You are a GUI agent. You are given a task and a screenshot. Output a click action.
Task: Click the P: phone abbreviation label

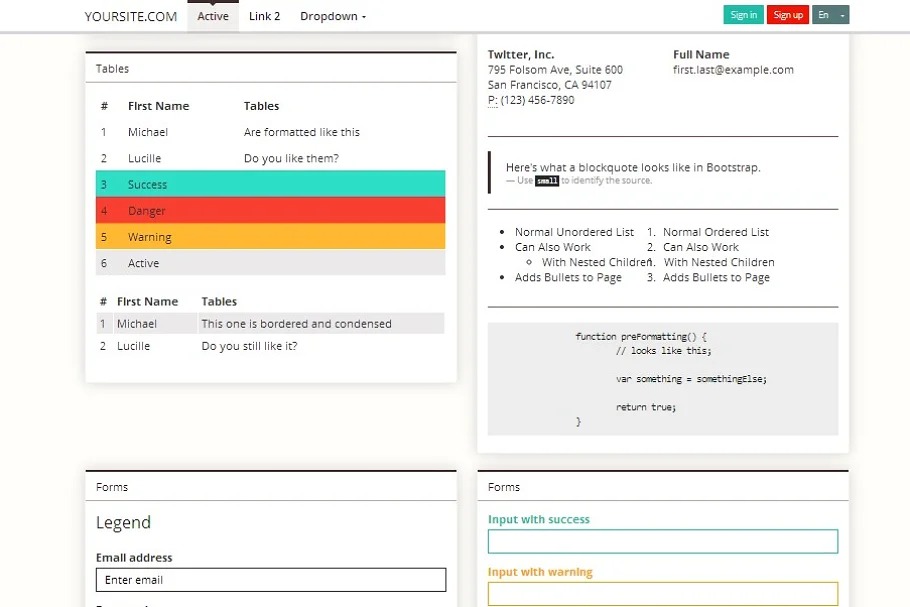click(492, 100)
